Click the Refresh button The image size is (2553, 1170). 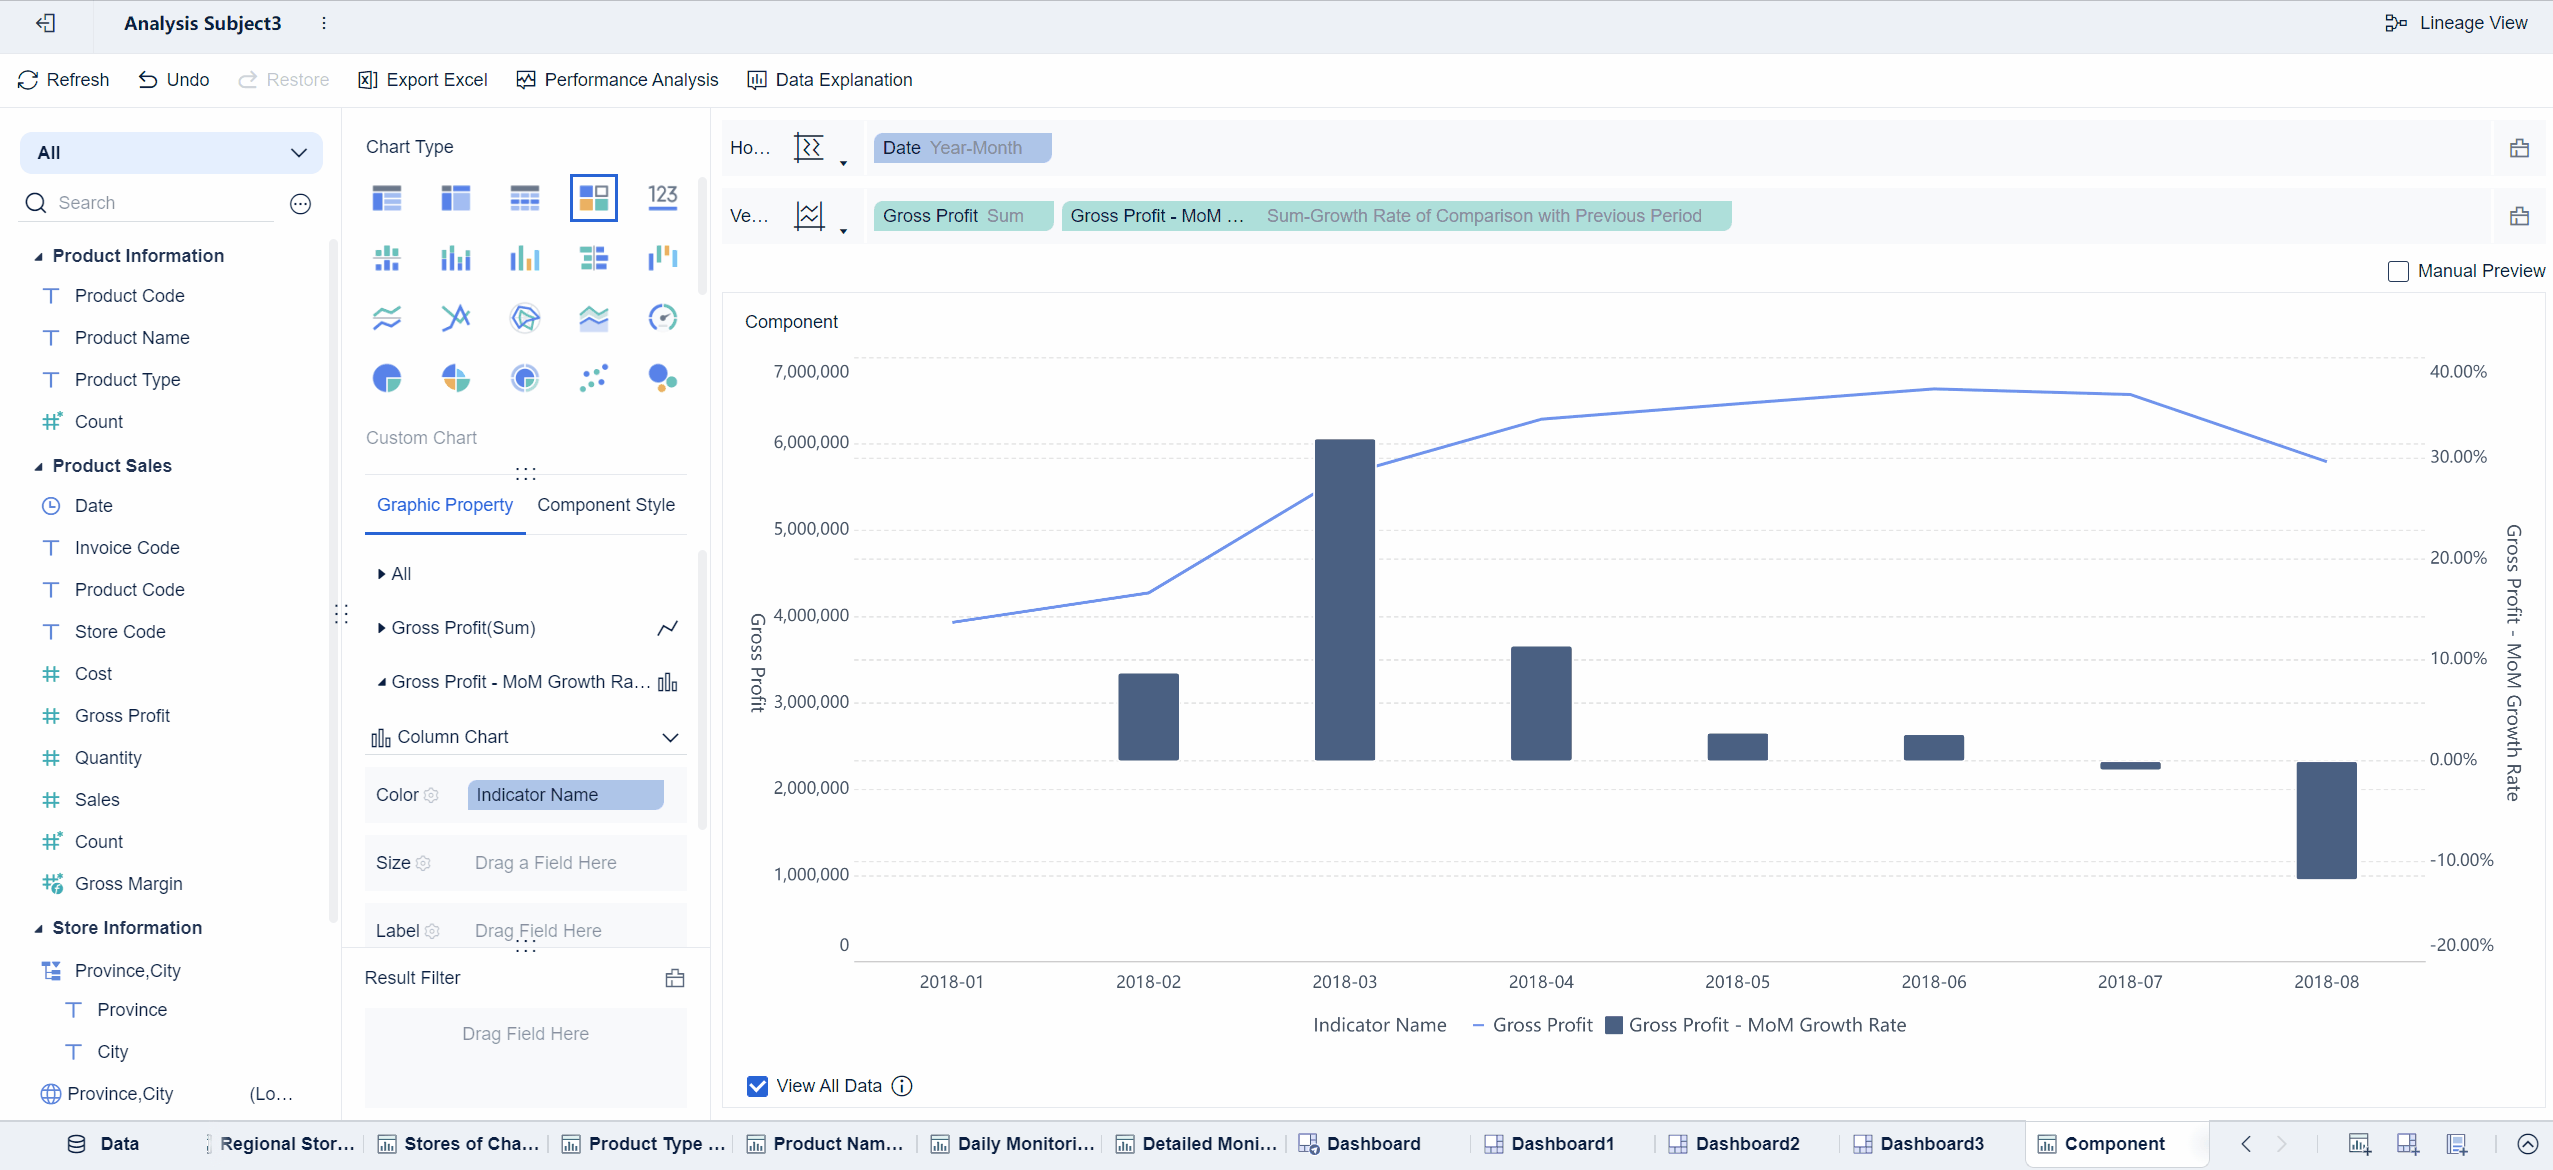point(63,80)
